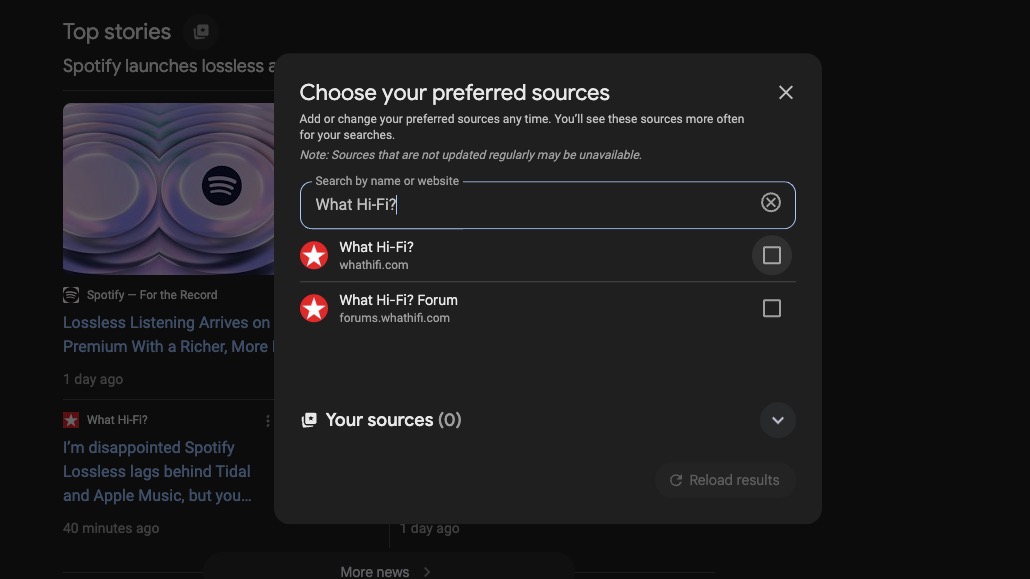The image size is (1030, 579).
Task: Click the What Hi-Fi? Forum star logo
Action: [x=314, y=308]
